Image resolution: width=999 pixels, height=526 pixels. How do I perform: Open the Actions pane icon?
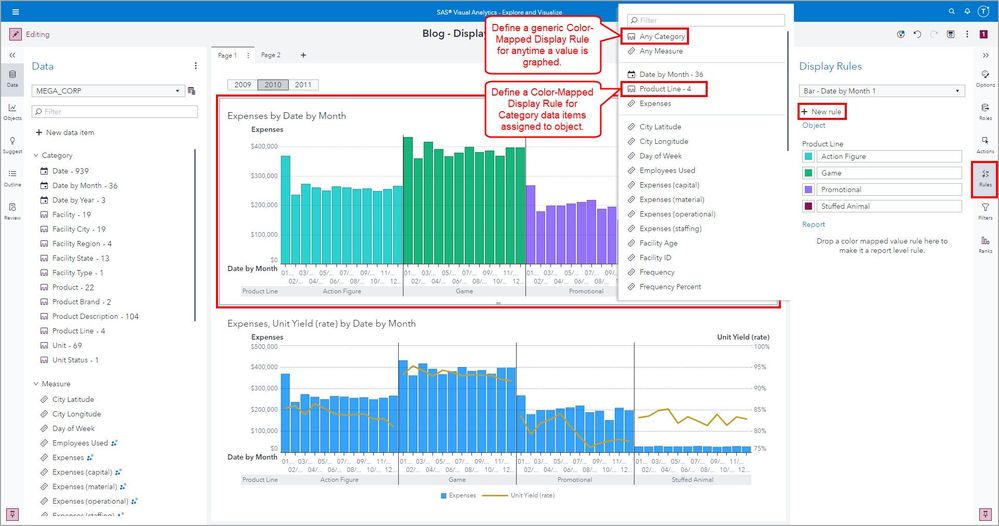point(985,145)
